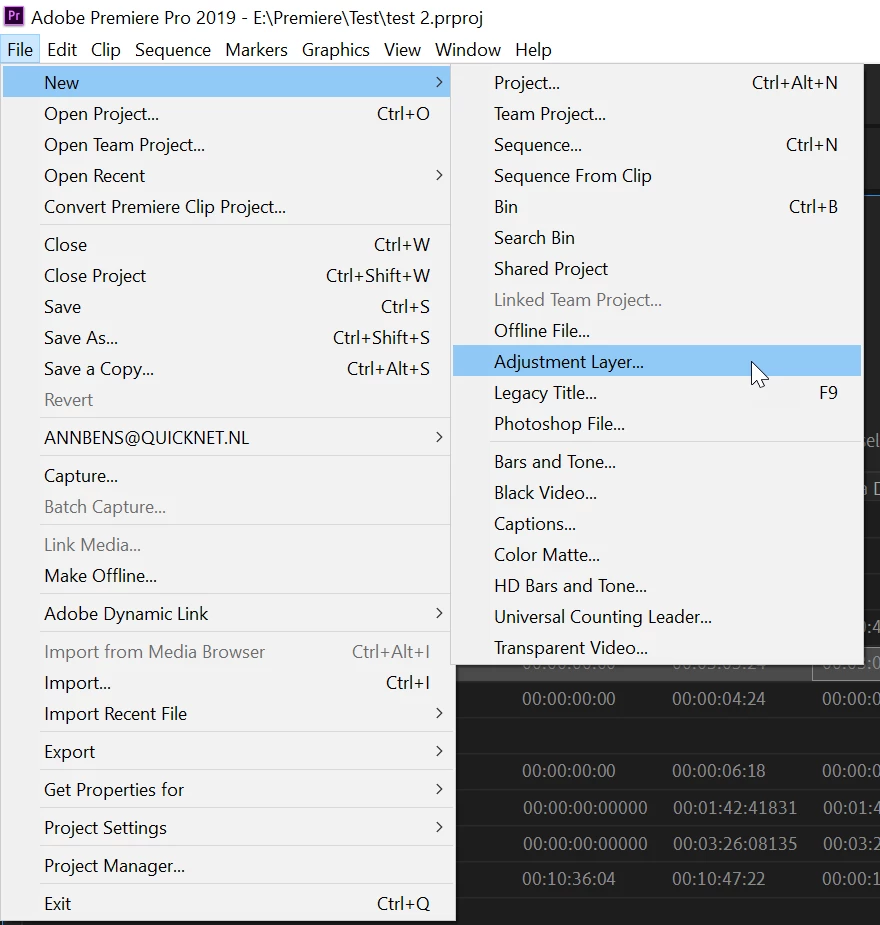
Task: Create a new Team Project
Action: point(656,114)
